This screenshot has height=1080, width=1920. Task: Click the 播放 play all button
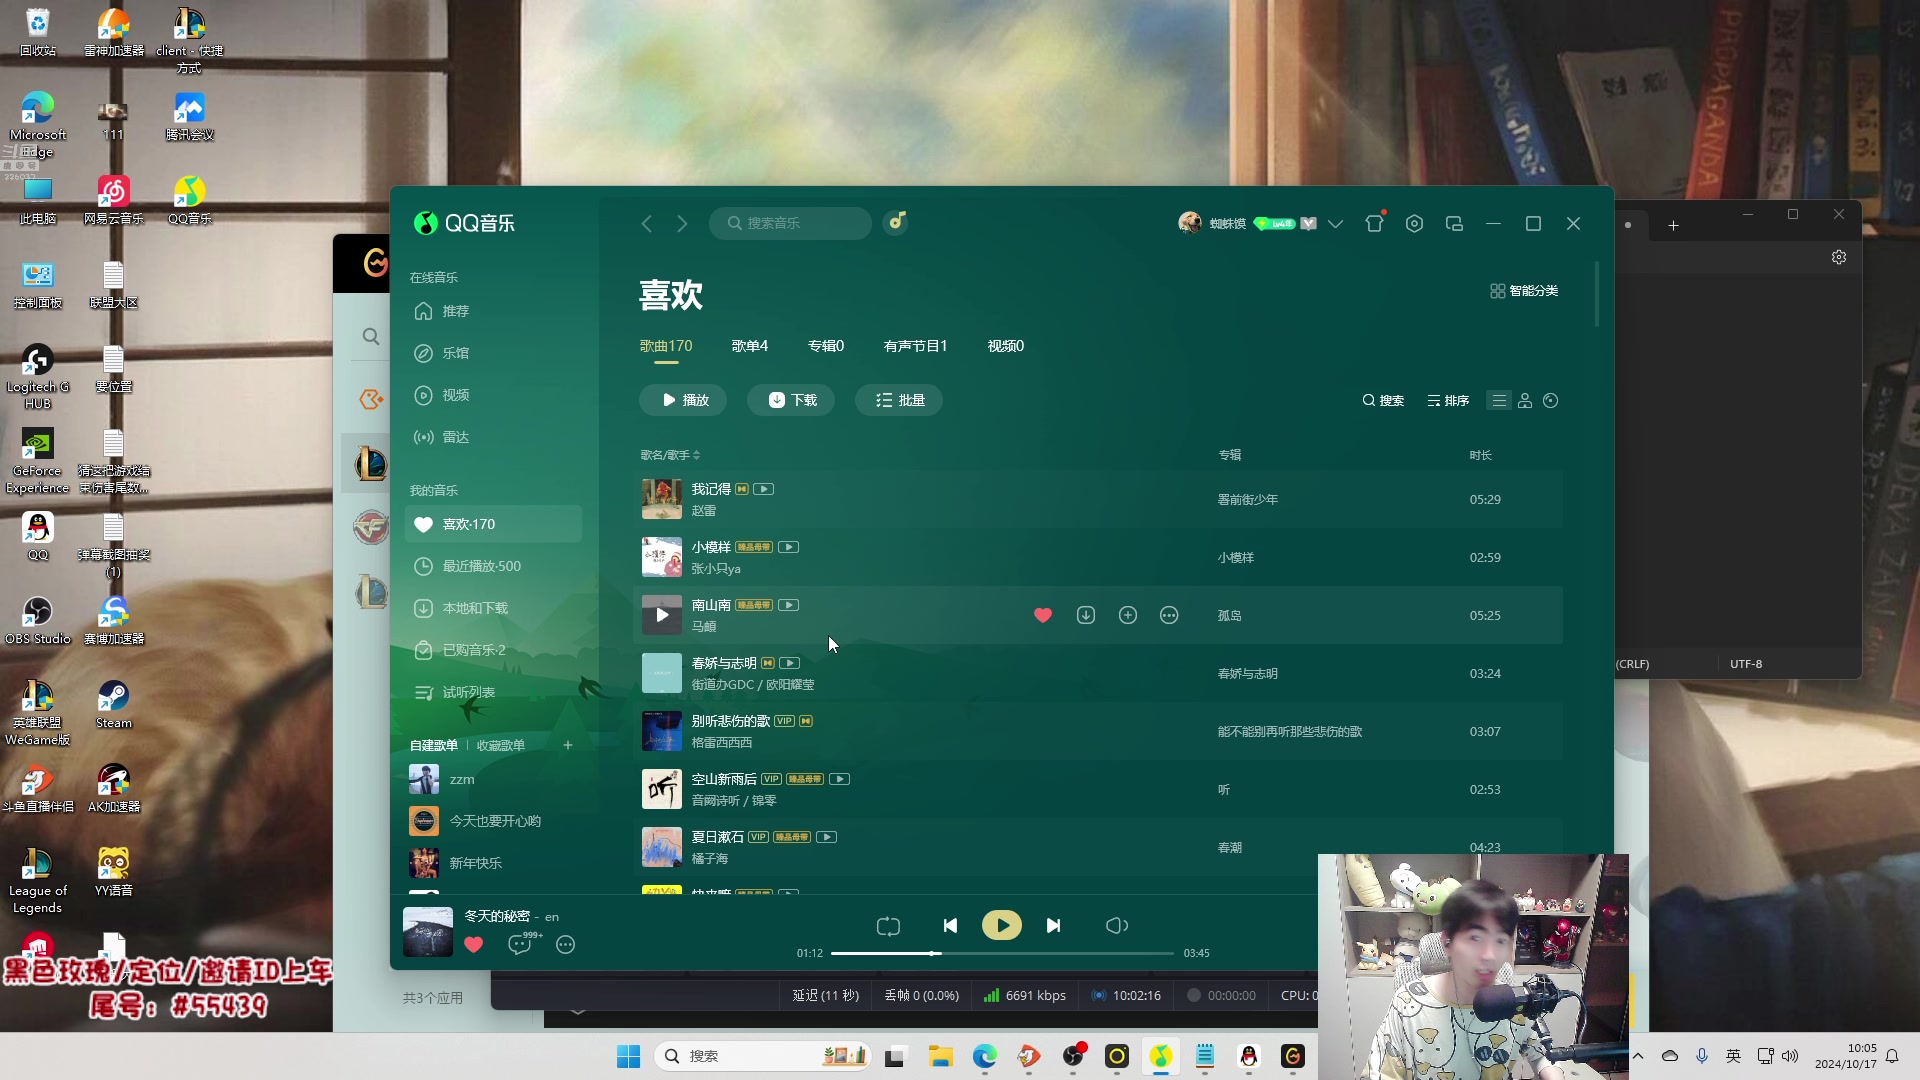(683, 400)
